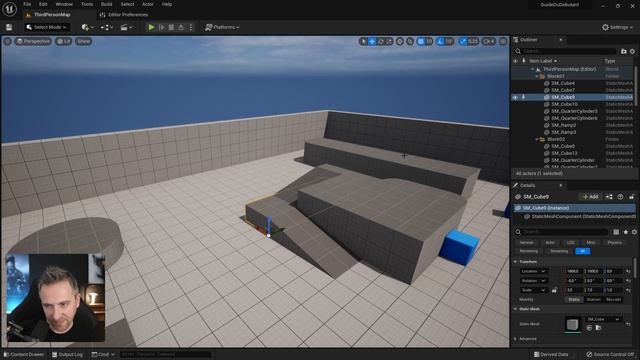Image resolution: width=640 pixels, height=360 pixels.
Task: Open the Select Mode dropdown
Action: [x=46, y=27]
